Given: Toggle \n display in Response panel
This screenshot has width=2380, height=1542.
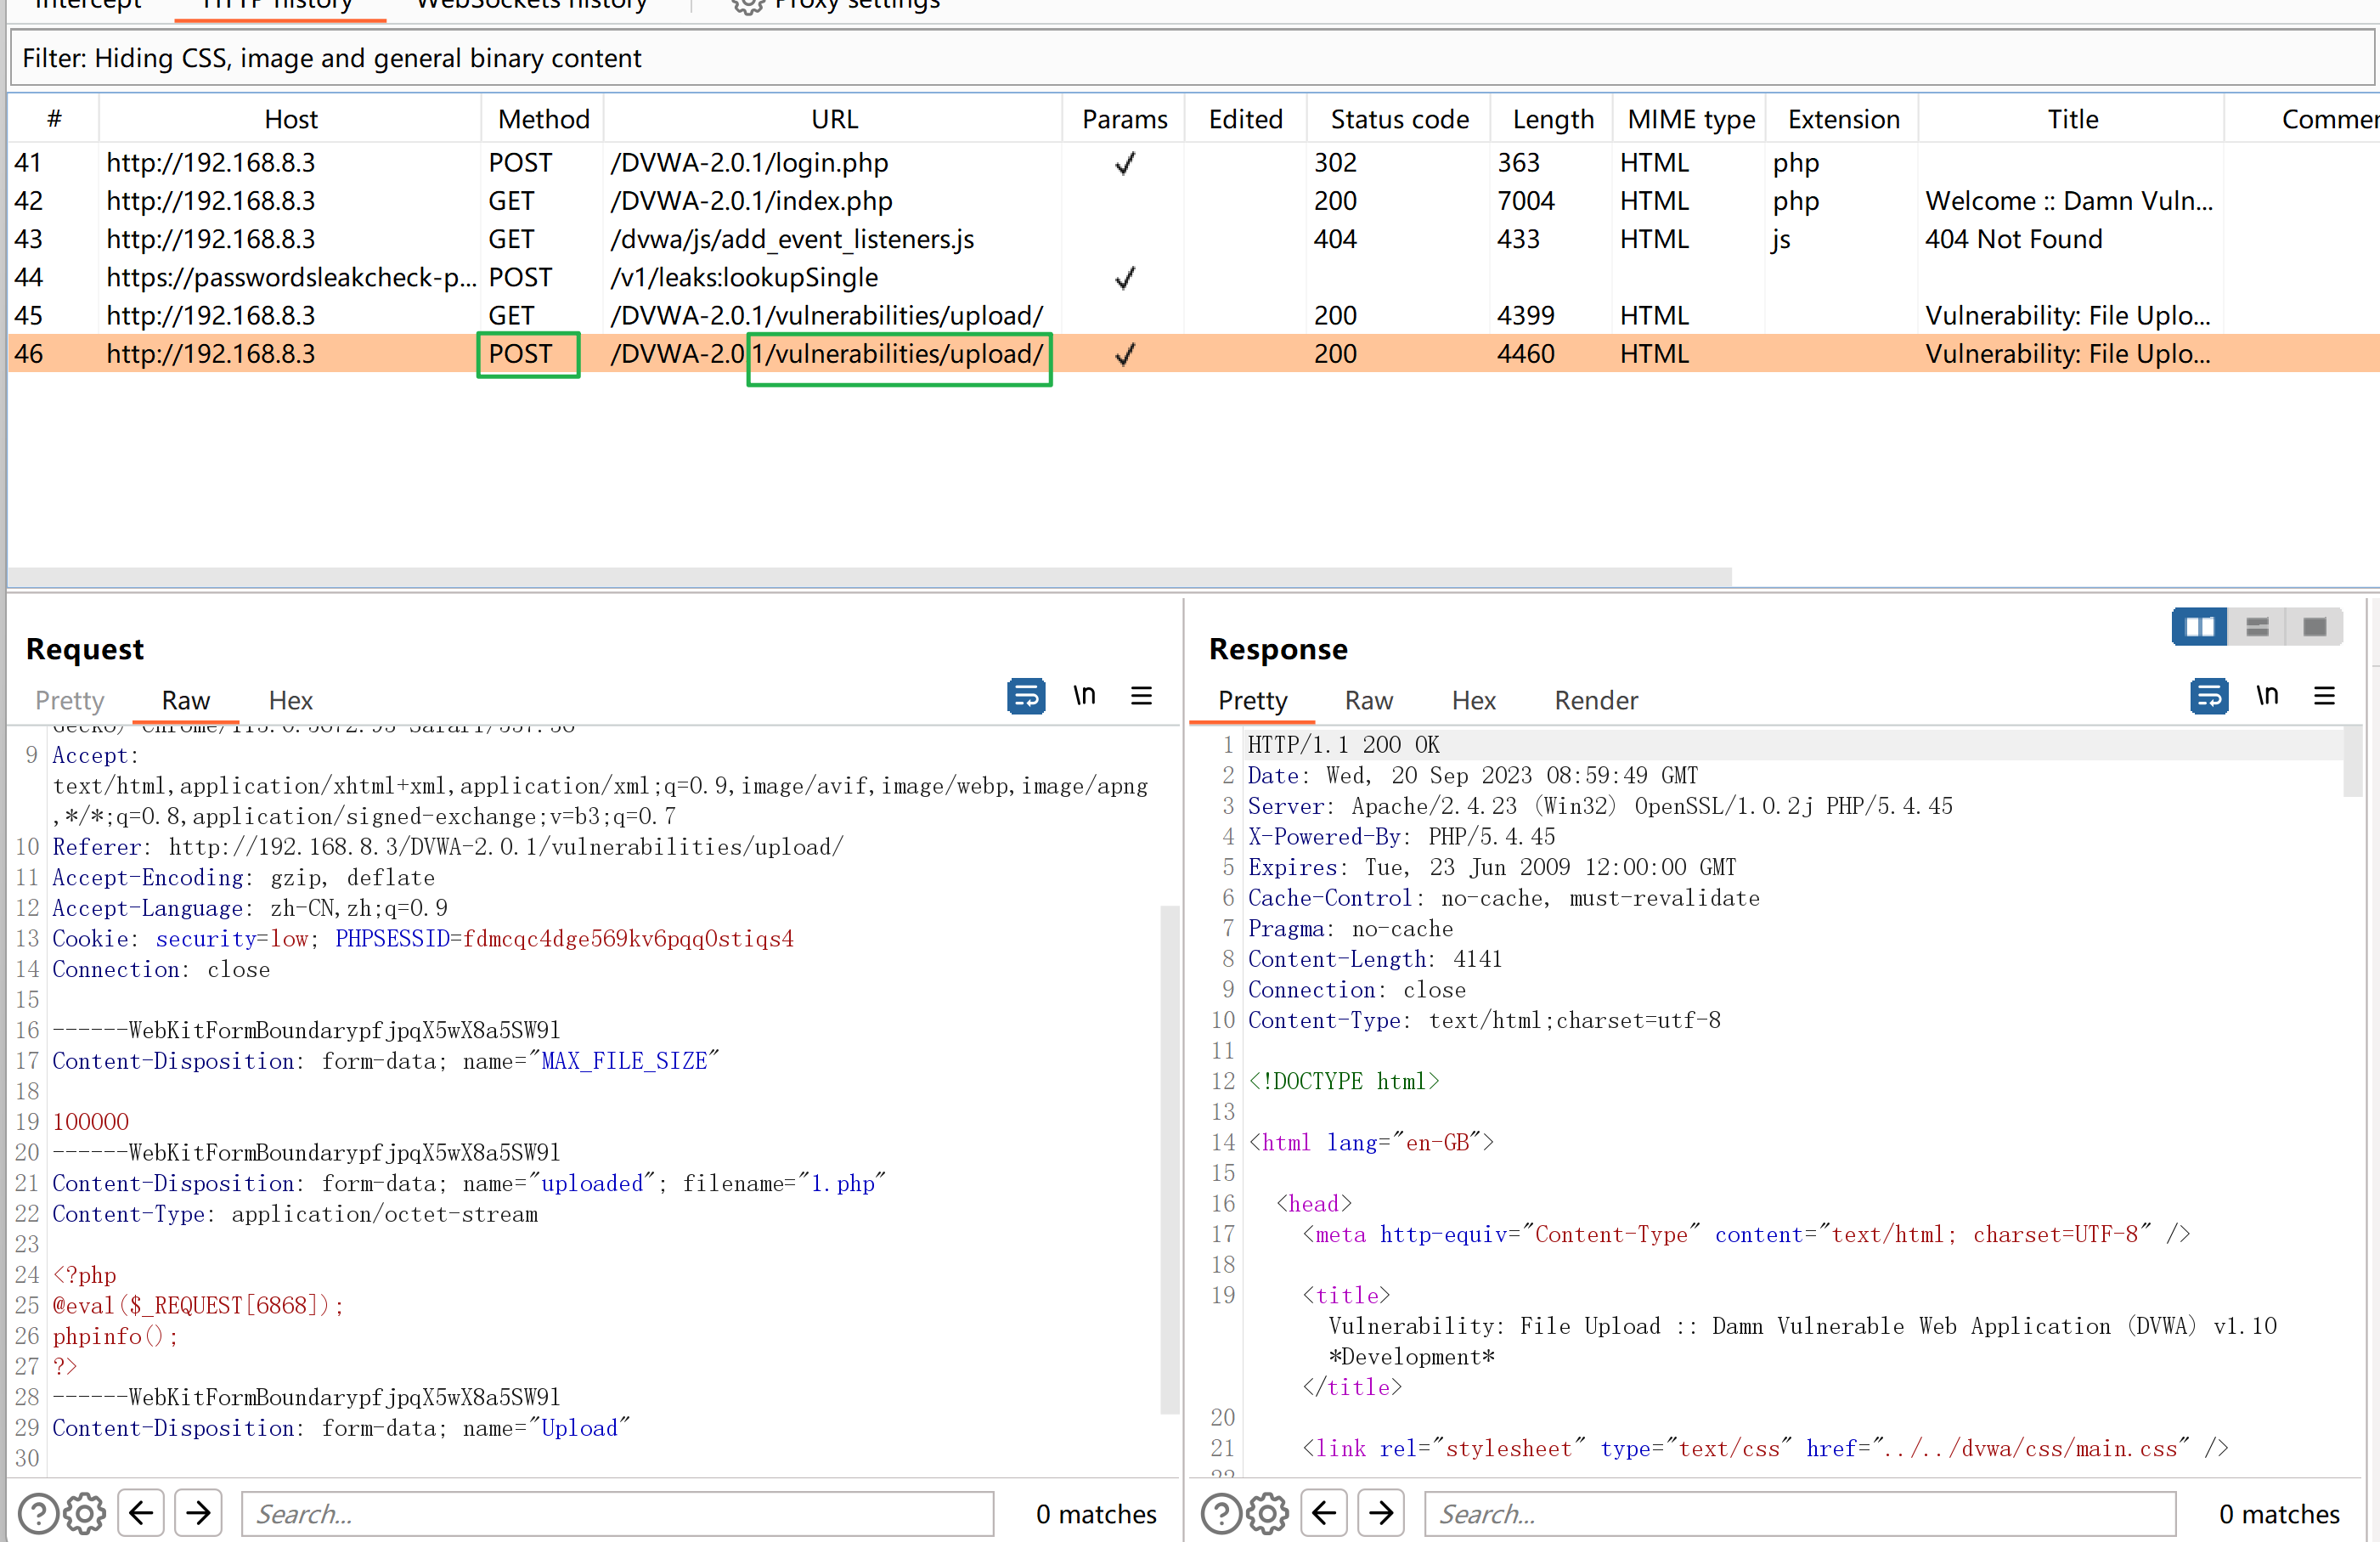Looking at the screenshot, I should [x=2267, y=696].
